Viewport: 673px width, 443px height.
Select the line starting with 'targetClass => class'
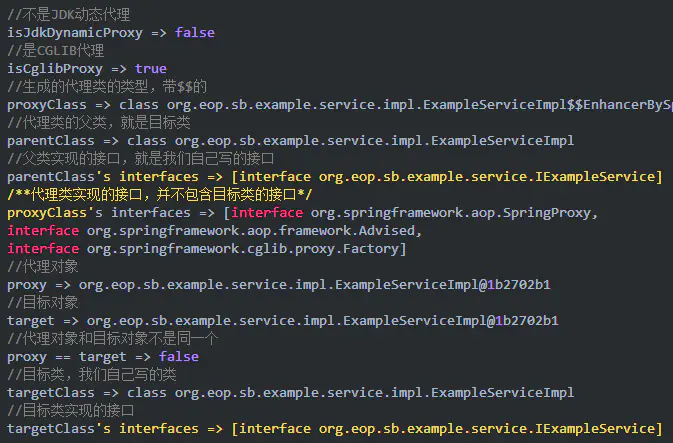coord(291,393)
